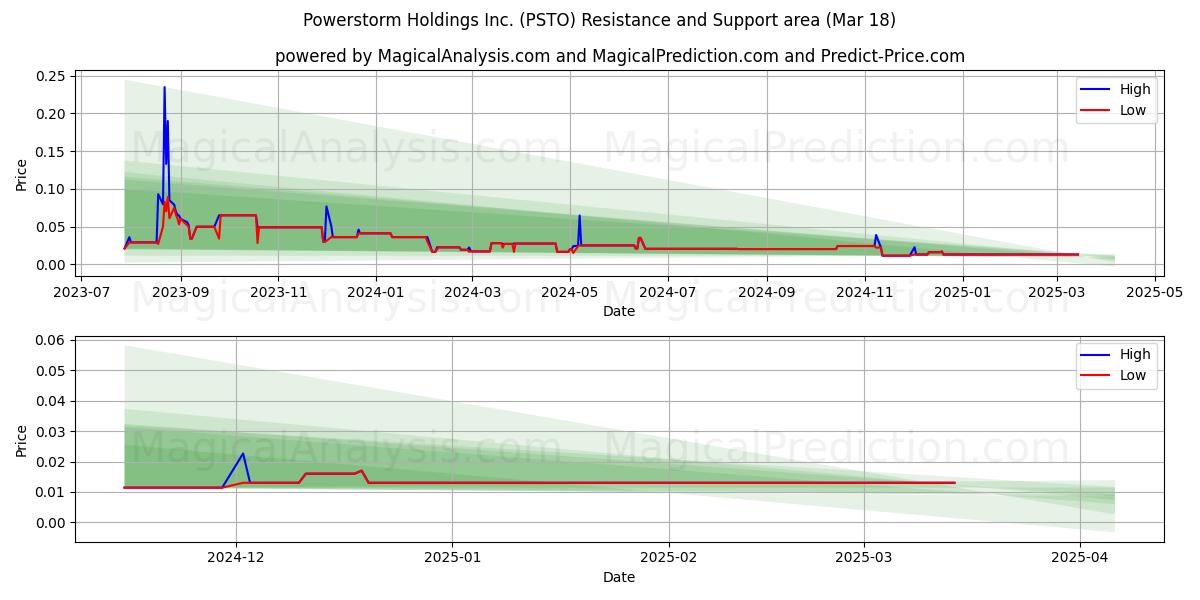
Task: Click the '2024-09' tick label
Action: point(767,292)
